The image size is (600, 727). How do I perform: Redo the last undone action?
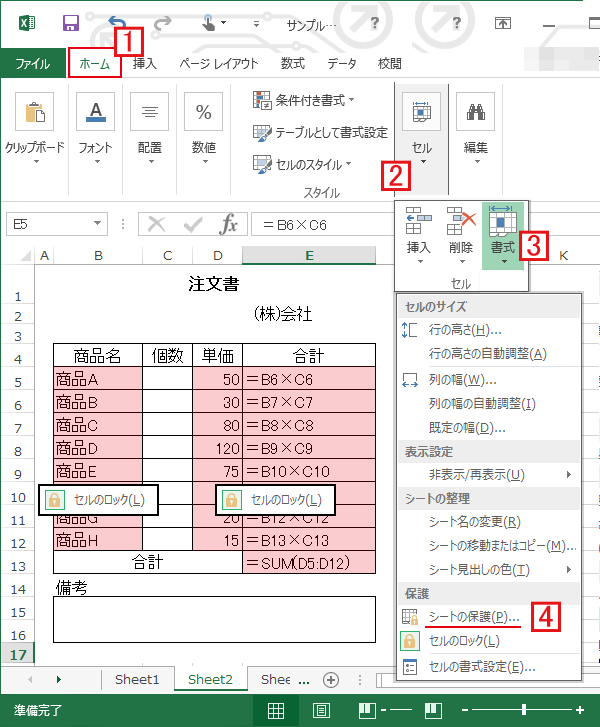point(162,23)
